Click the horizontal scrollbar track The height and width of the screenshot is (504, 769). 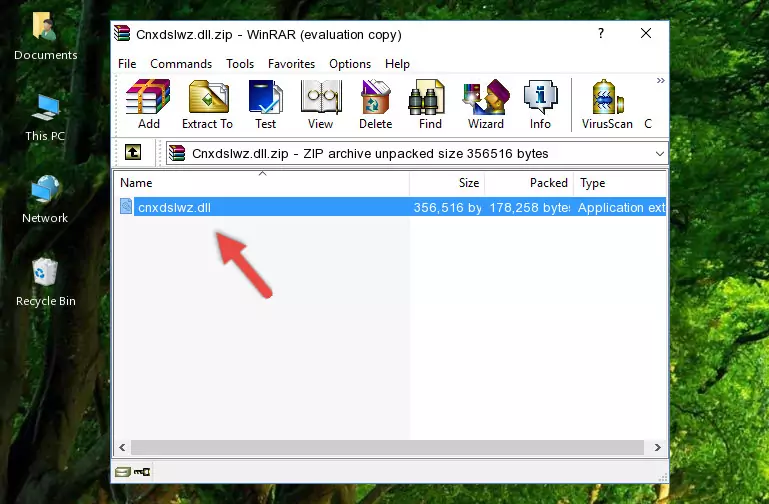387,447
